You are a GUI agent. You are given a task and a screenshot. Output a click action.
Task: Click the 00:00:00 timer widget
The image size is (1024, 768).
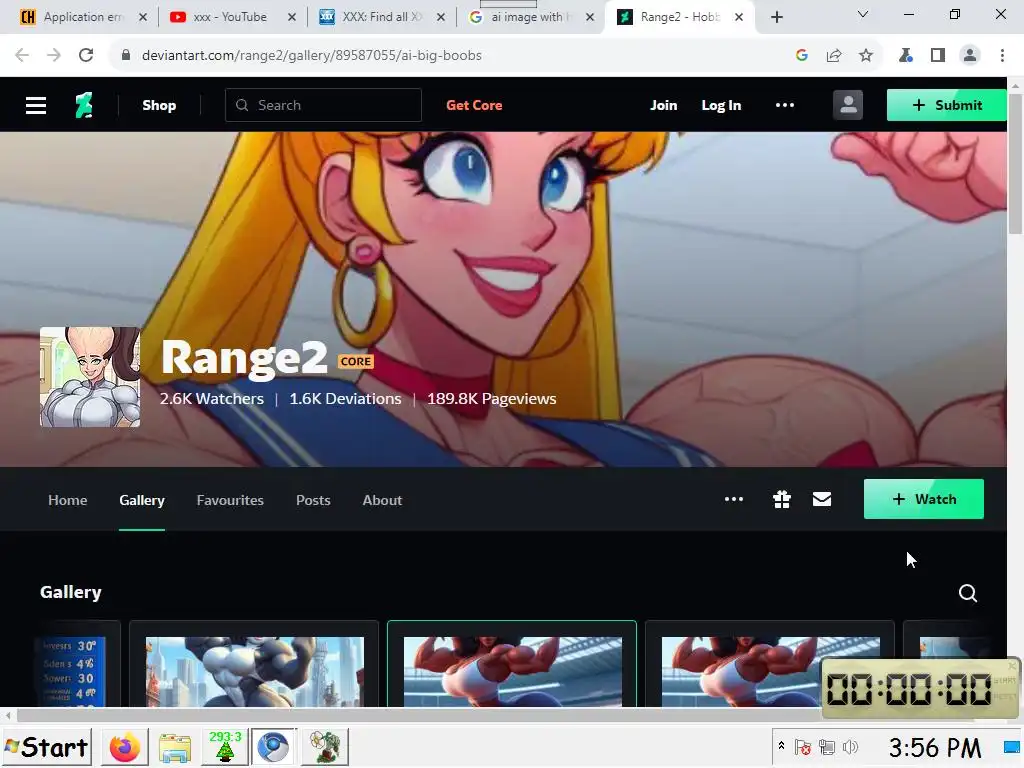920,688
